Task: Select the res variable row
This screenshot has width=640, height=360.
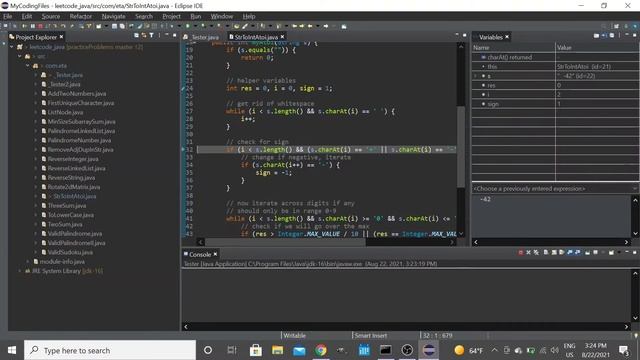Action: [556, 85]
